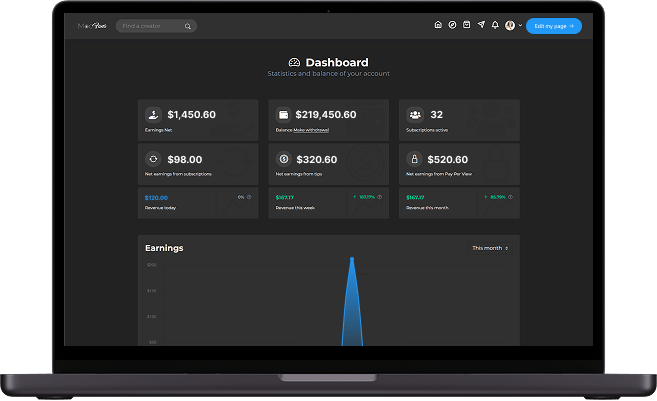Click info icon on Revenue this week card
This screenshot has width=657, height=401.
click(379, 197)
